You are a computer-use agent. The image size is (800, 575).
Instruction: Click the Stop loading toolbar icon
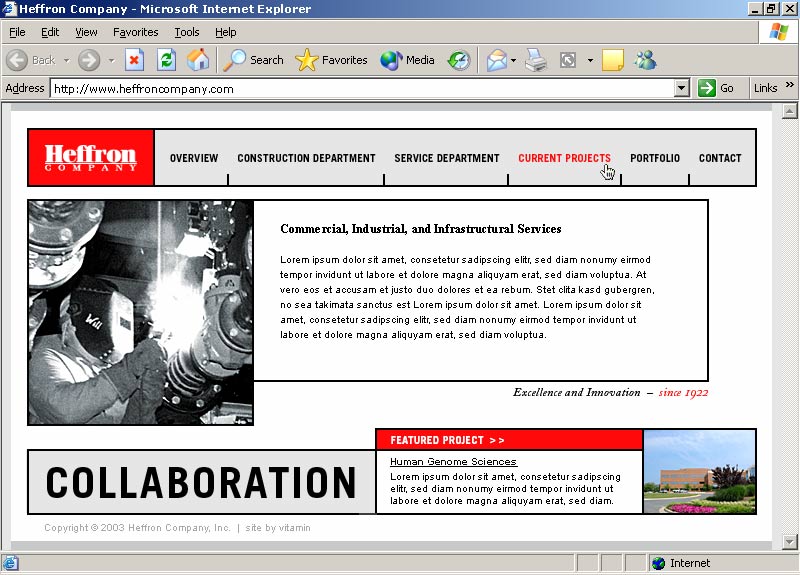[134, 60]
